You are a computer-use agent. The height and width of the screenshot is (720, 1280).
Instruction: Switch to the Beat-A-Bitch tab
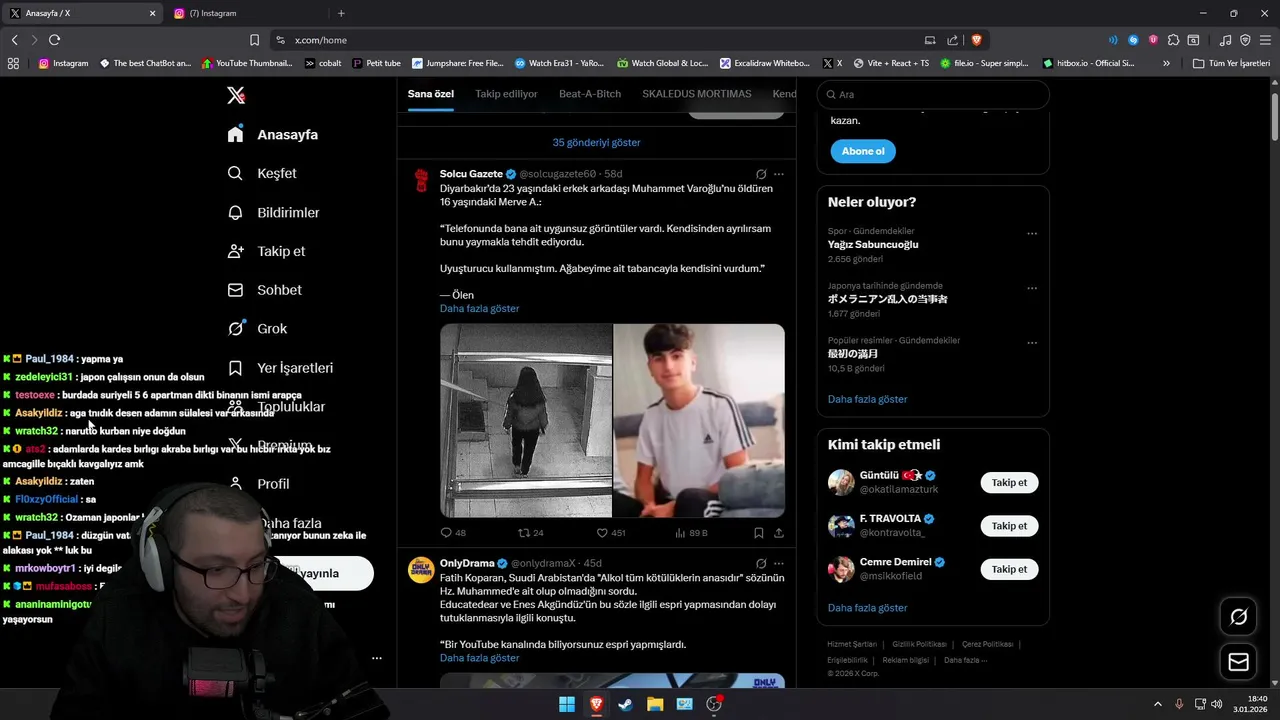click(590, 94)
